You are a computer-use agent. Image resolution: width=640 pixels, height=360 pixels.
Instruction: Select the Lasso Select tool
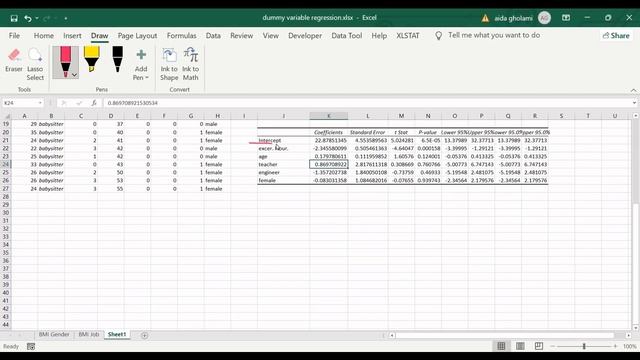pyautogui.click(x=35, y=64)
